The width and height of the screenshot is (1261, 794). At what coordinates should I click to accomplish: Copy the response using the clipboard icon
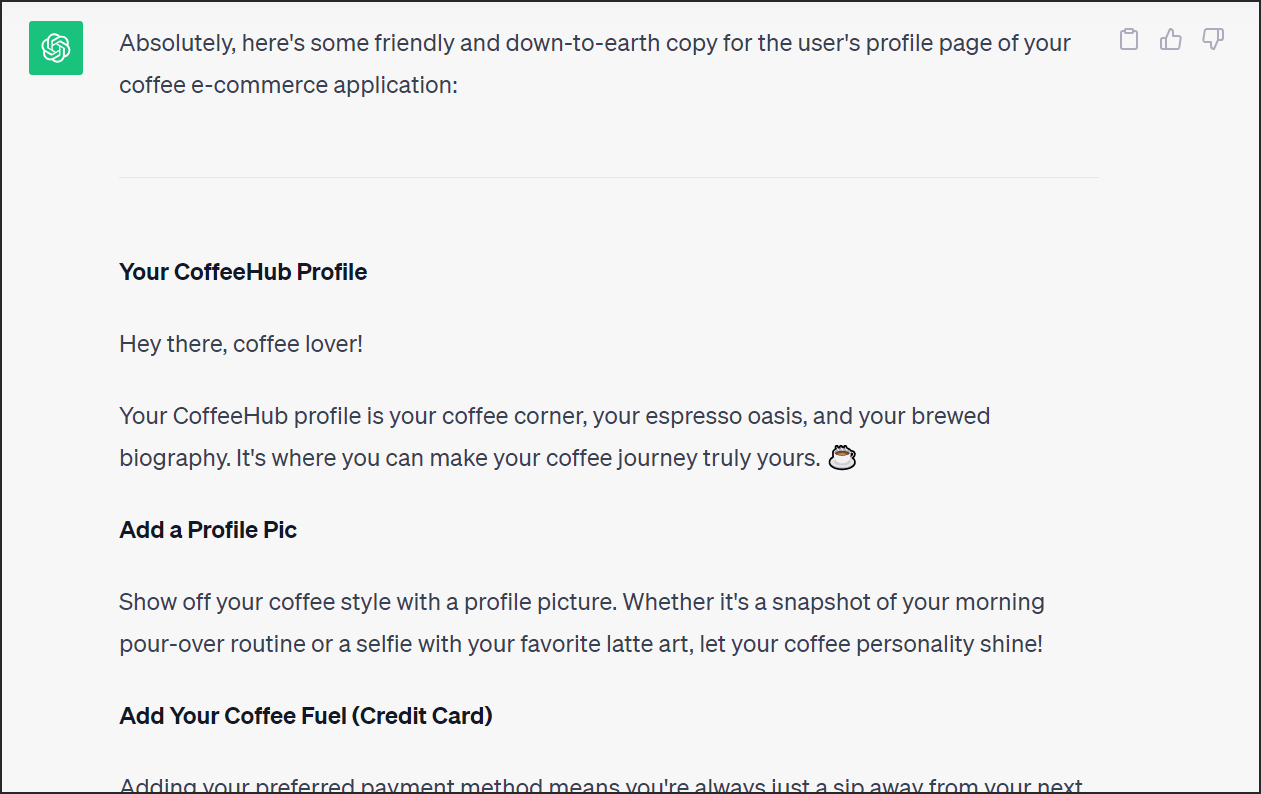coord(1129,40)
